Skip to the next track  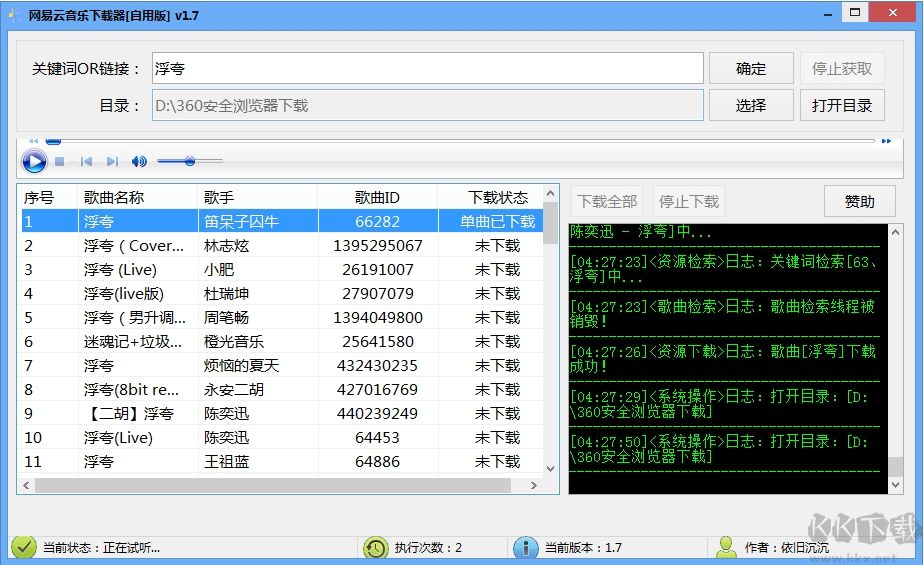pos(112,161)
